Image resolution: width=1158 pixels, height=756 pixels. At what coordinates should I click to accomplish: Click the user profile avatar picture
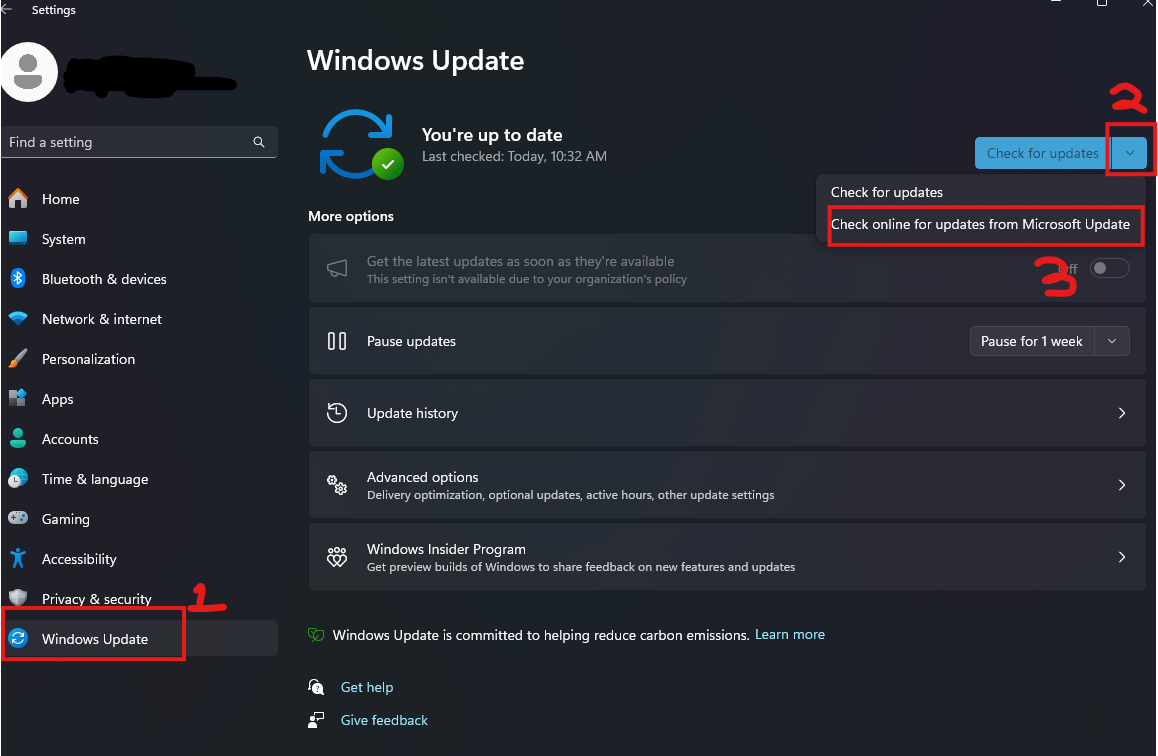coord(29,72)
